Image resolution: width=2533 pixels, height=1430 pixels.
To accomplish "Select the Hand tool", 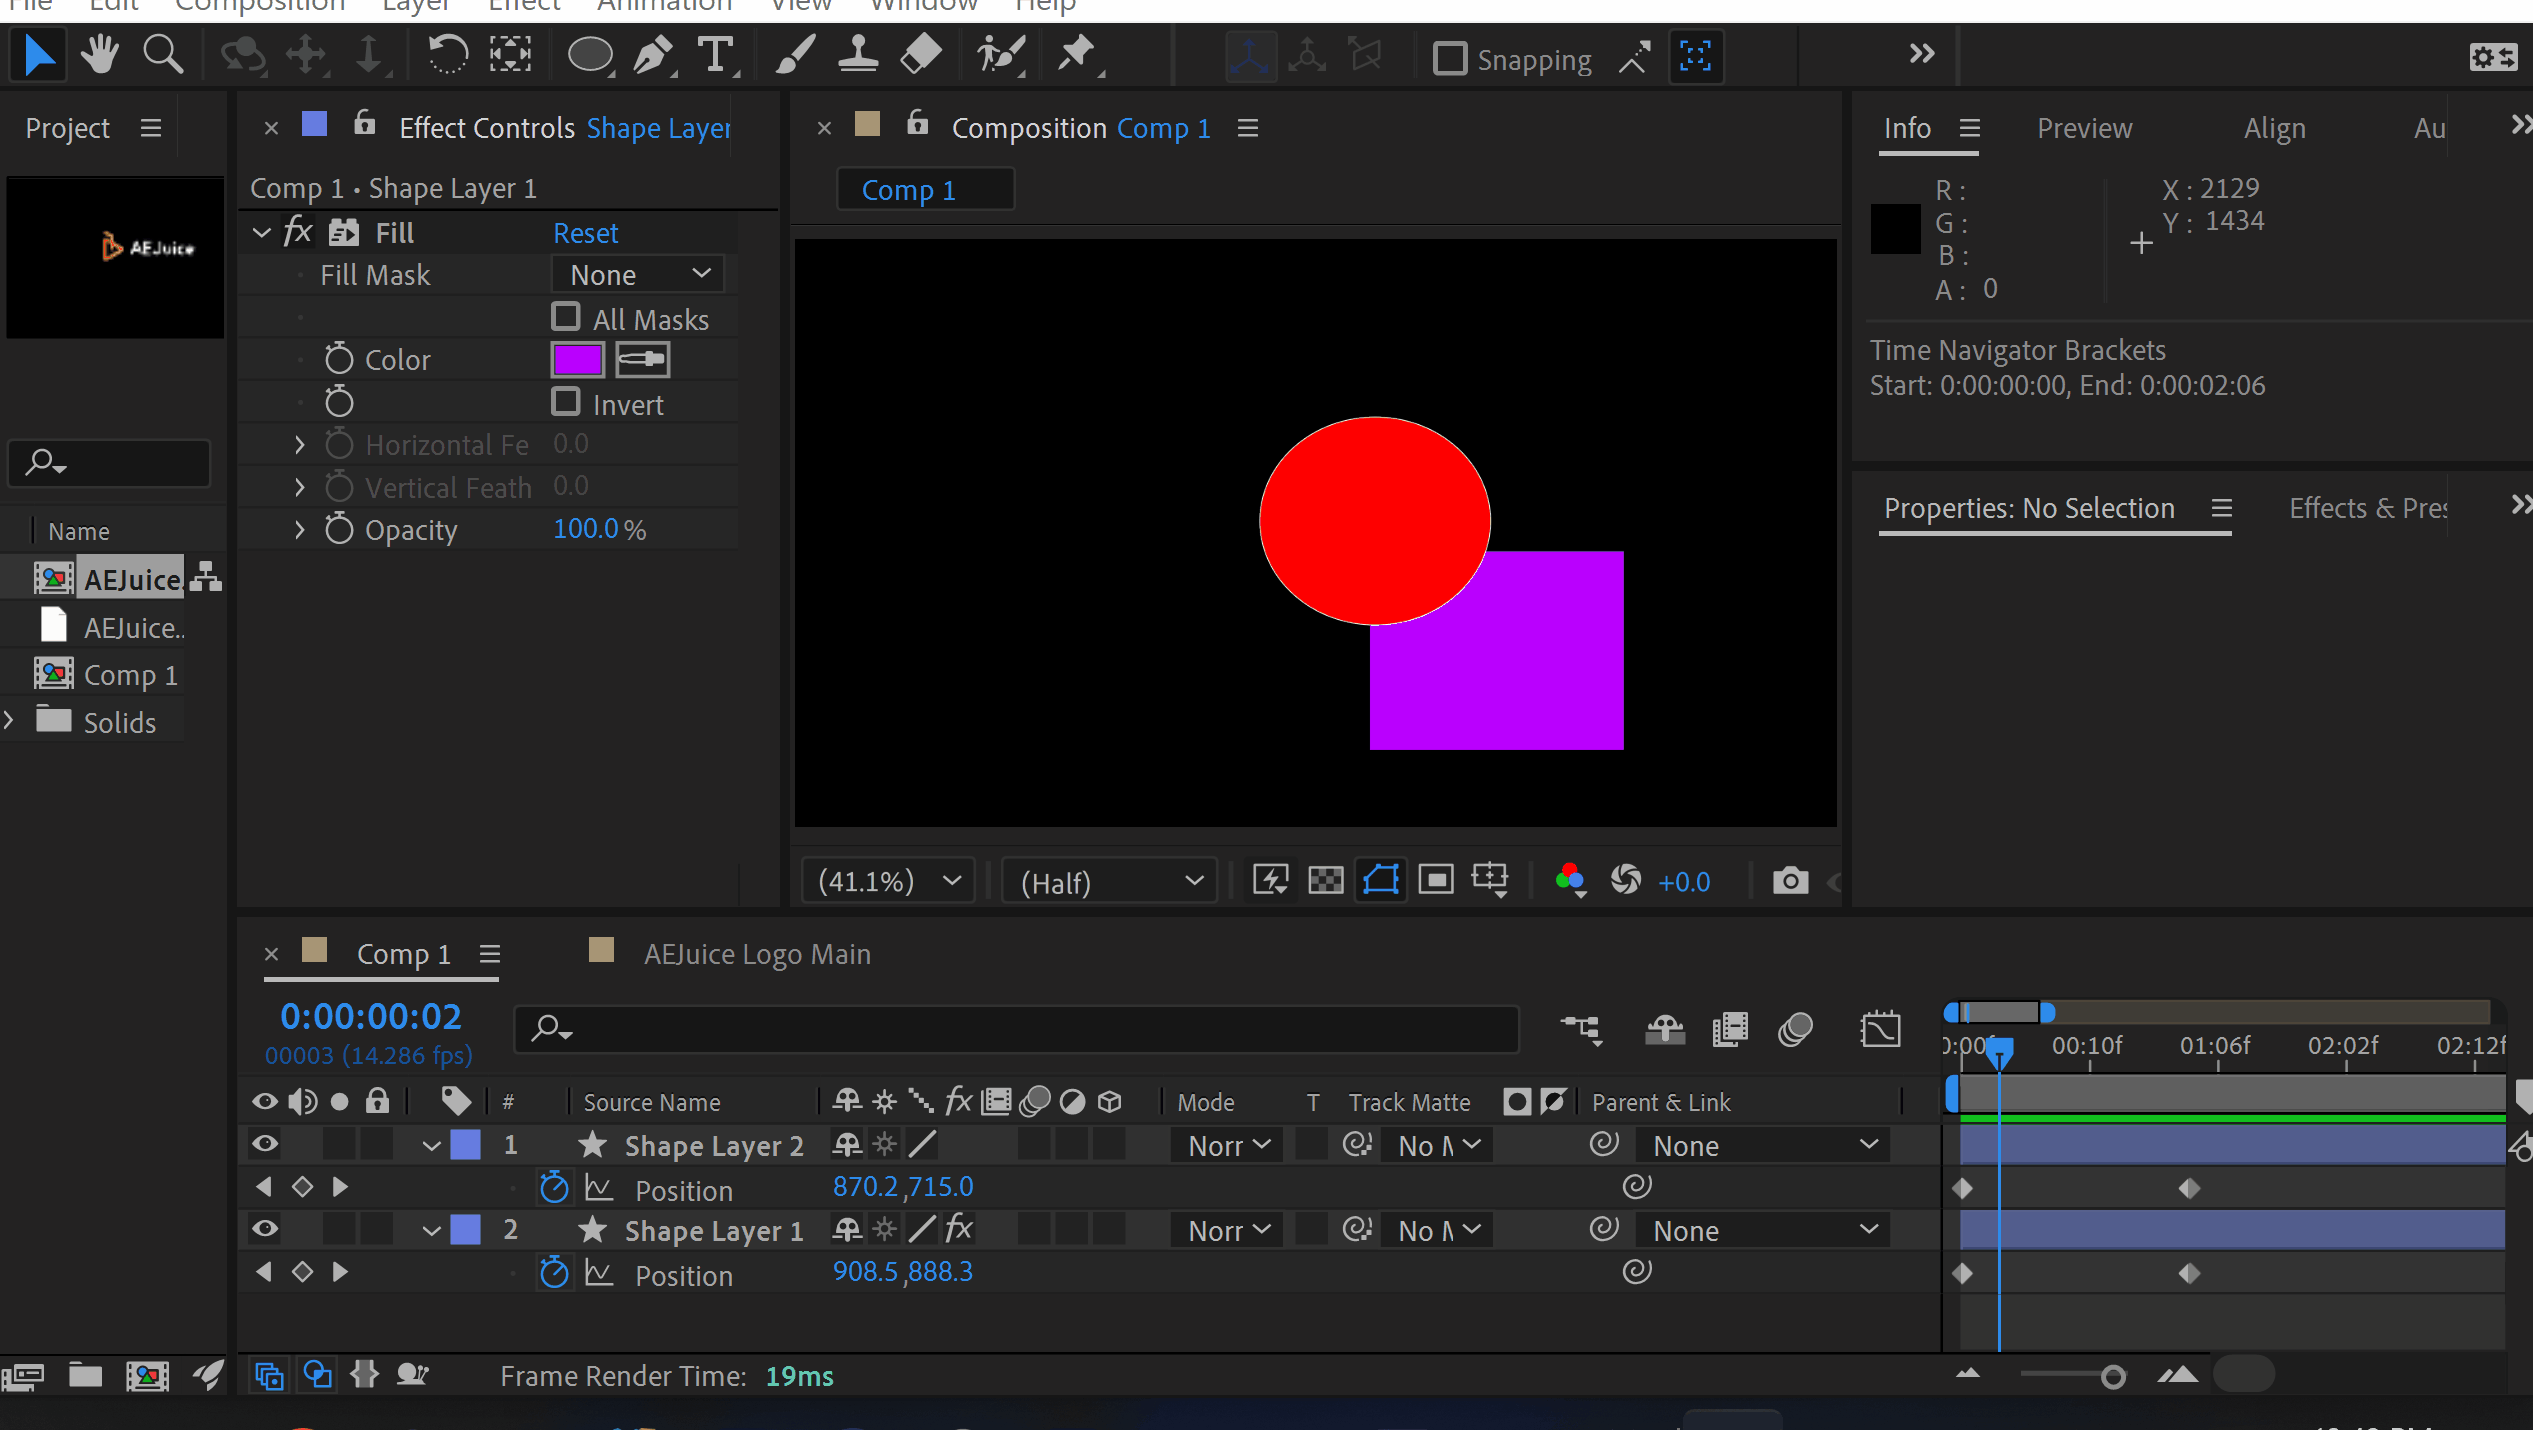I will (100, 55).
